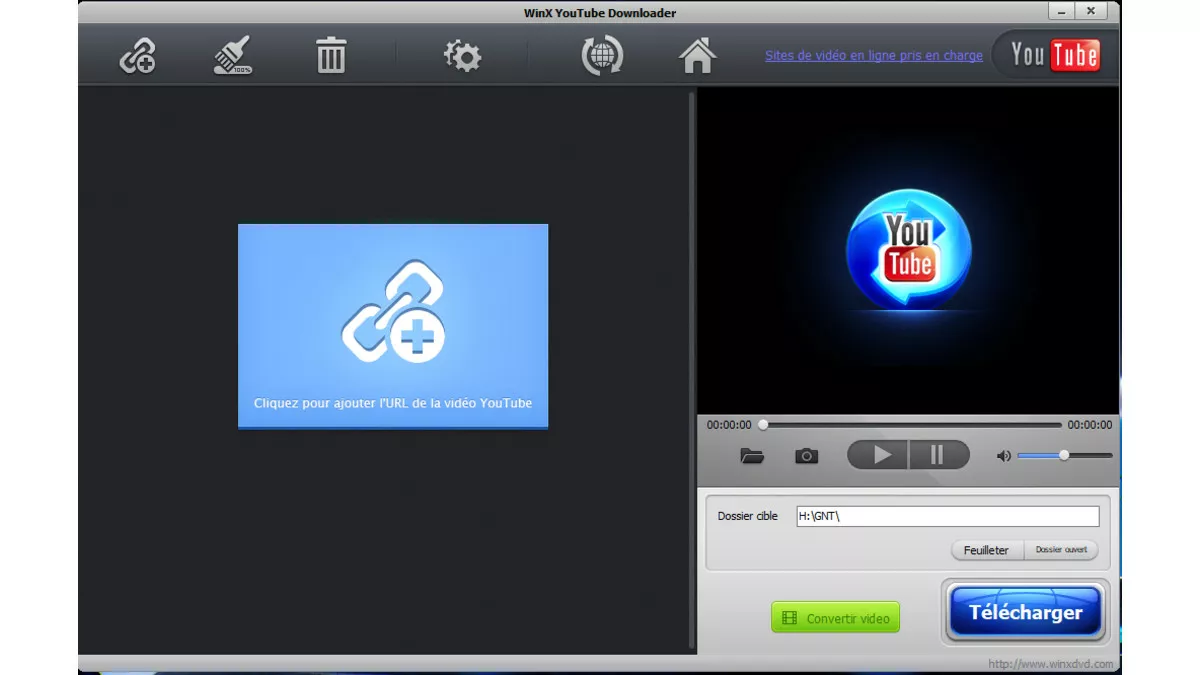Pause the video preview
Image resolution: width=1200 pixels, height=675 pixels.
pos(938,455)
